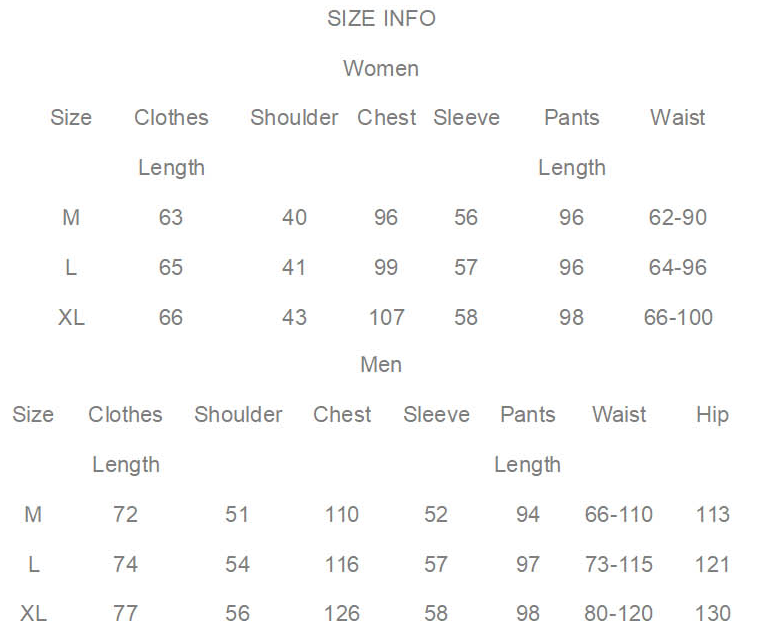Screen dimensions: 771x629
Task: Click the SIZE INFO title
Action: coord(381,19)
